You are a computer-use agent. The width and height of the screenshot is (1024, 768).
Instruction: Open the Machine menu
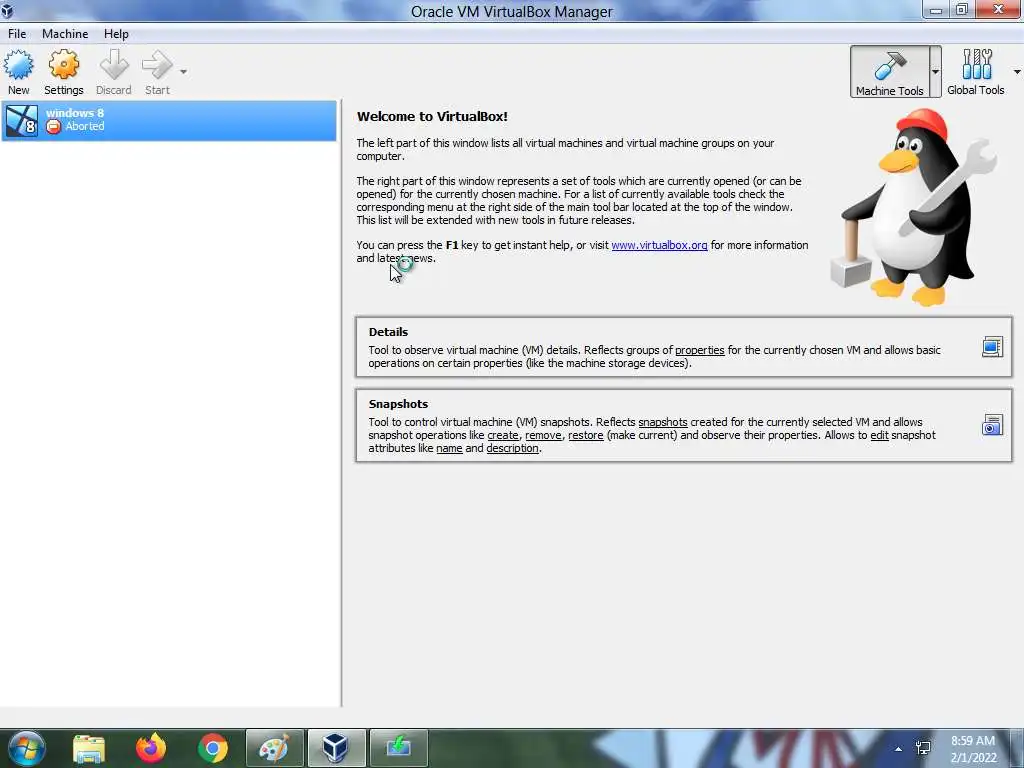65,34
